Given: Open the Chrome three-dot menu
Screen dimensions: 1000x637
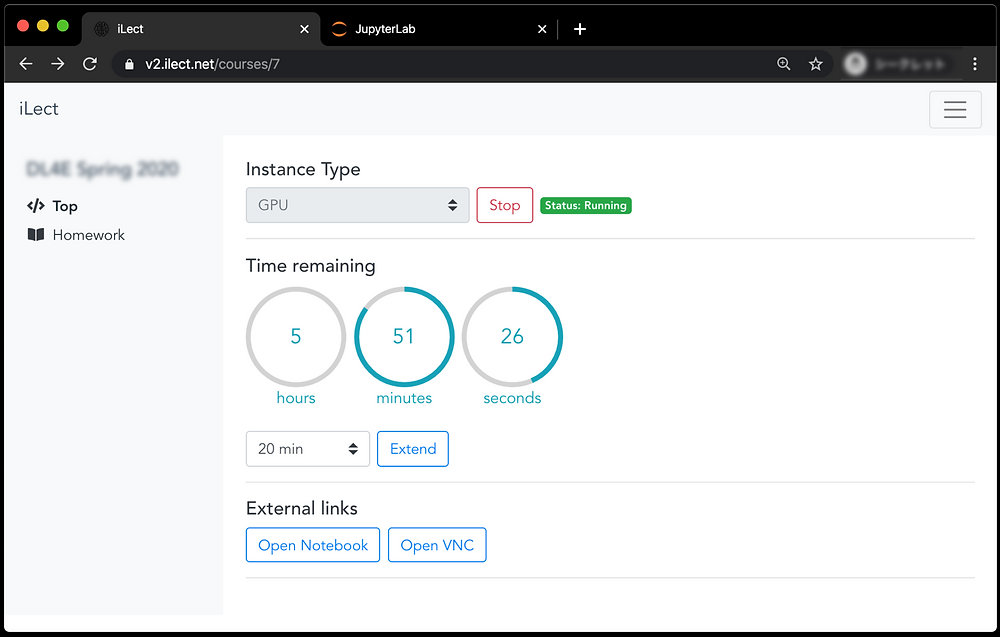Looking at the screenshot, I should click(975, 63).
